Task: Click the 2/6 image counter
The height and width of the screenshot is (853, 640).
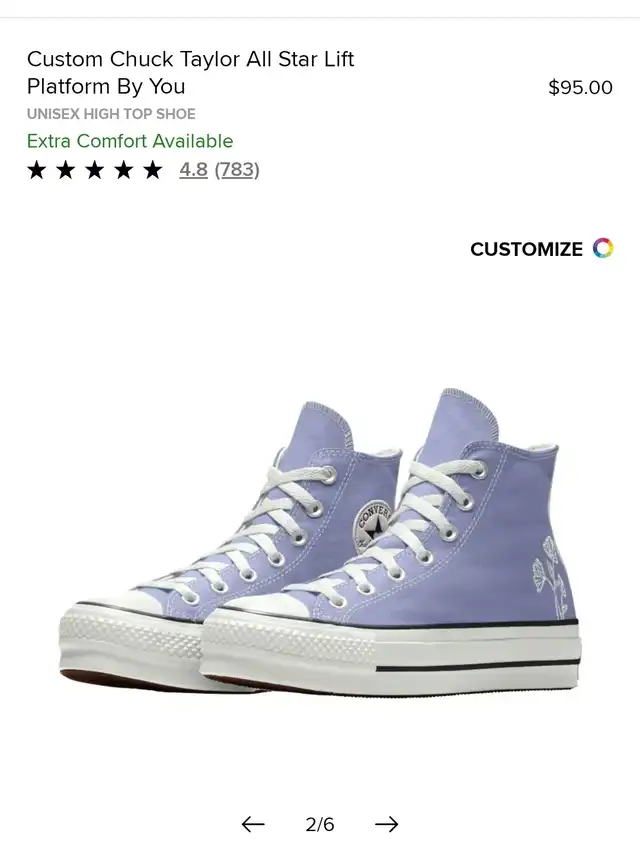Action: point(320,824)
